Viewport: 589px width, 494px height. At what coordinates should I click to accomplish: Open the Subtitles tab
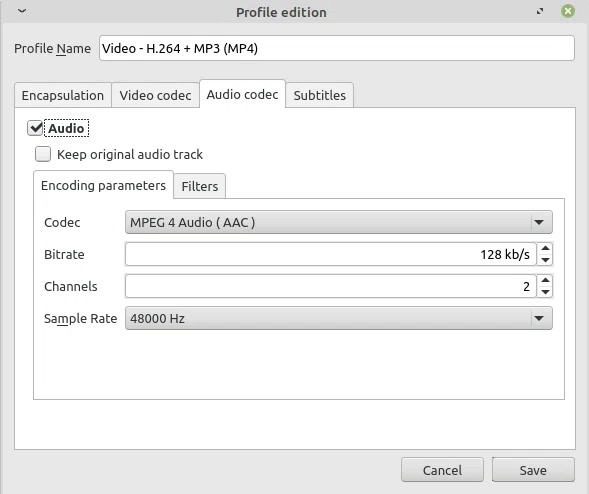pos(320,95)
